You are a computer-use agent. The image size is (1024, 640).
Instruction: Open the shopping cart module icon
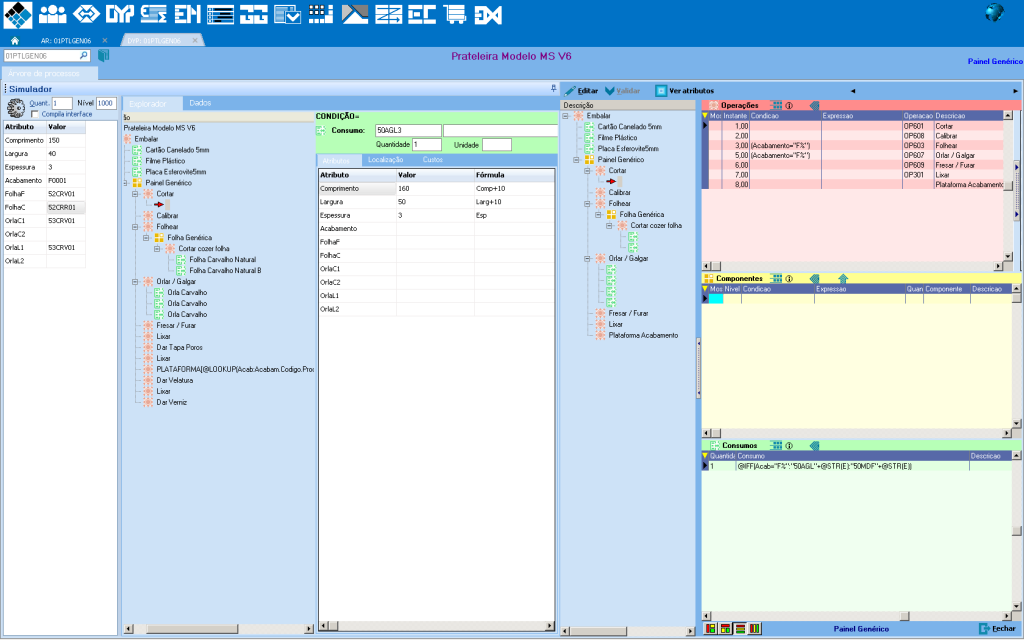click(x=455, y=14)
